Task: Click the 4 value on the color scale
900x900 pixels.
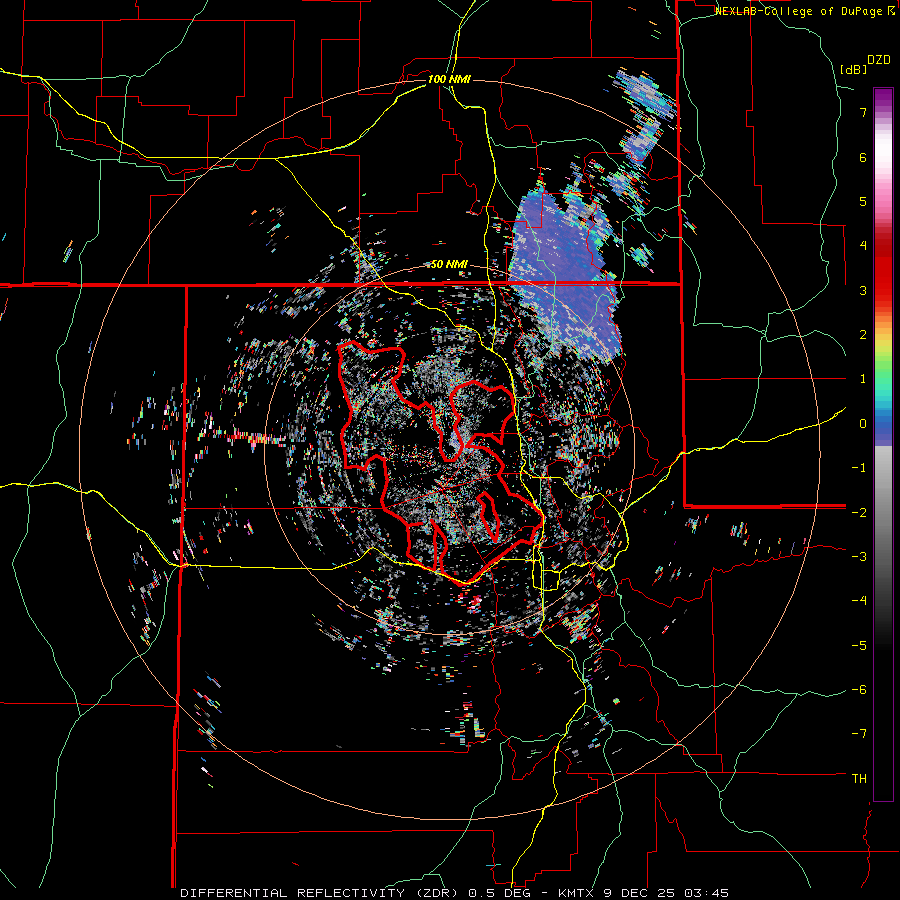Action: 863,246
